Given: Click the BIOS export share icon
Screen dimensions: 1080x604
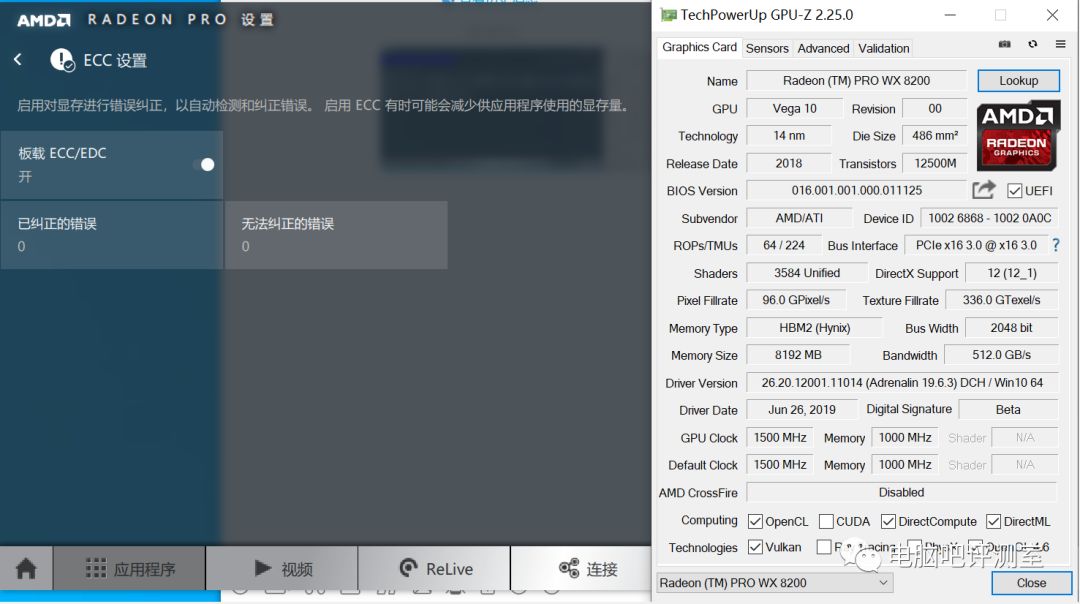Looking at the screenshot, I should click(x=984, y=189).
